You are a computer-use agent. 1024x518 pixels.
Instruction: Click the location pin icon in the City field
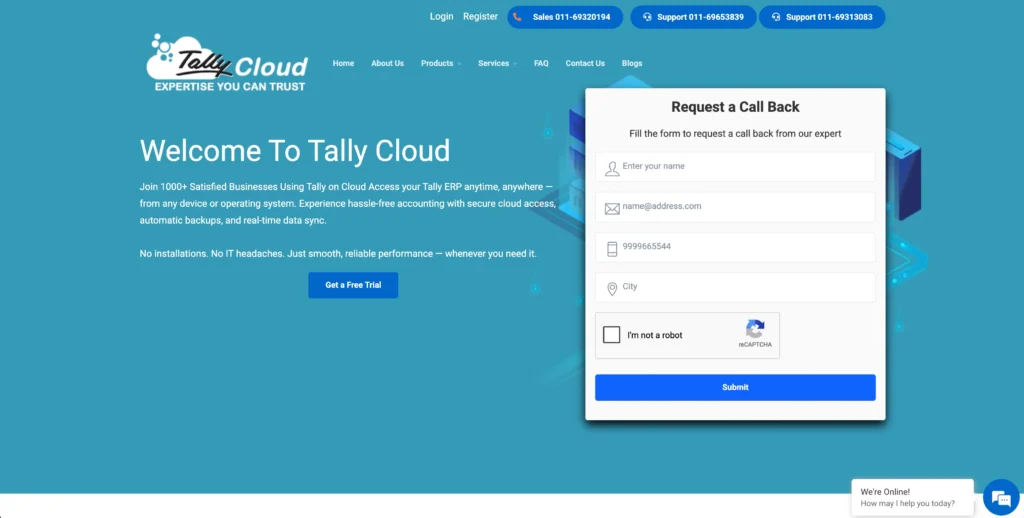[612, 289]
